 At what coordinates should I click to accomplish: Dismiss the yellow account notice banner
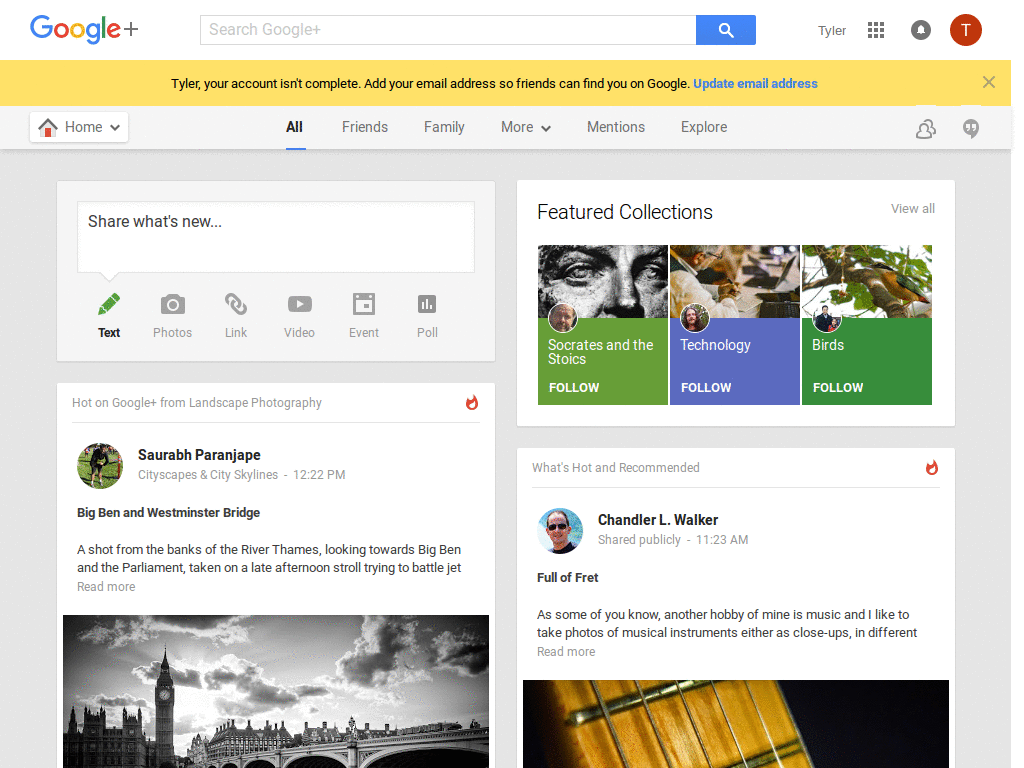click(989, 82)
